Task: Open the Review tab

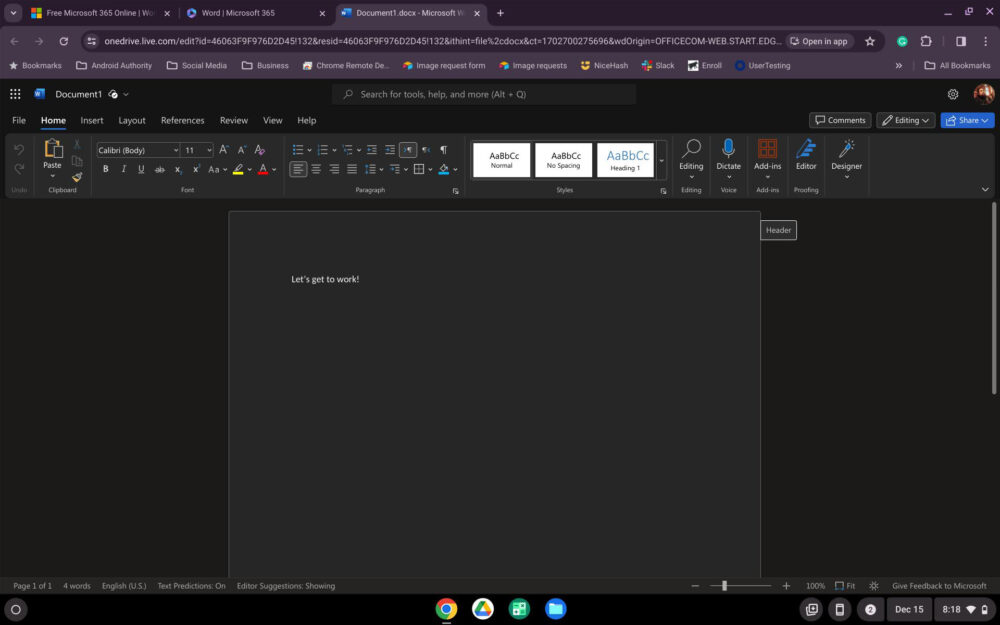Action: pyautogui.click(x=233, y=120)
